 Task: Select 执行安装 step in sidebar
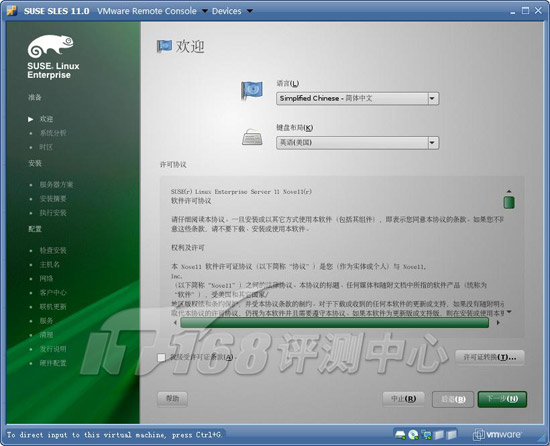tap(53, 213)
